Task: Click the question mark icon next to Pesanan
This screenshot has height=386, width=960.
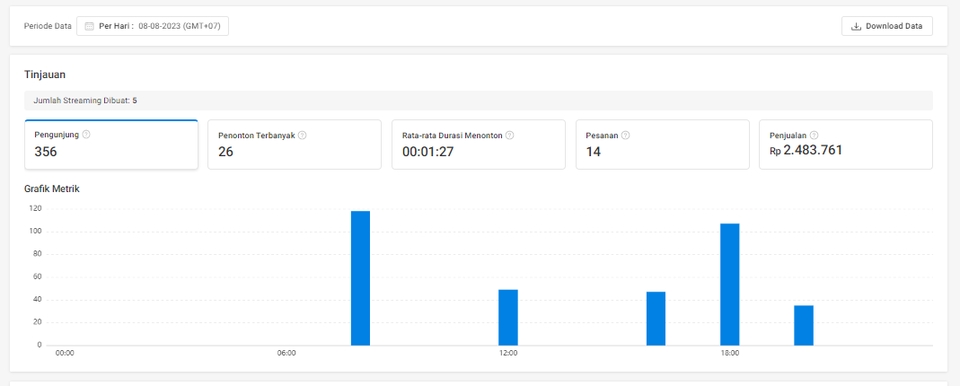Action: (x=625, y=135)
